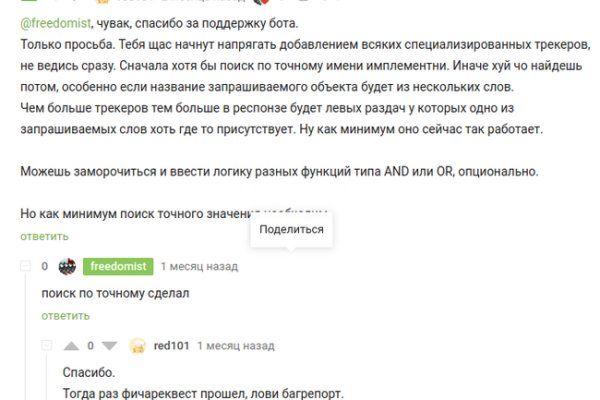Reply to freedomist's 'поиск по точному сделал' comment
Viewport: 600px width, 400px height.
tap(65, 316)
